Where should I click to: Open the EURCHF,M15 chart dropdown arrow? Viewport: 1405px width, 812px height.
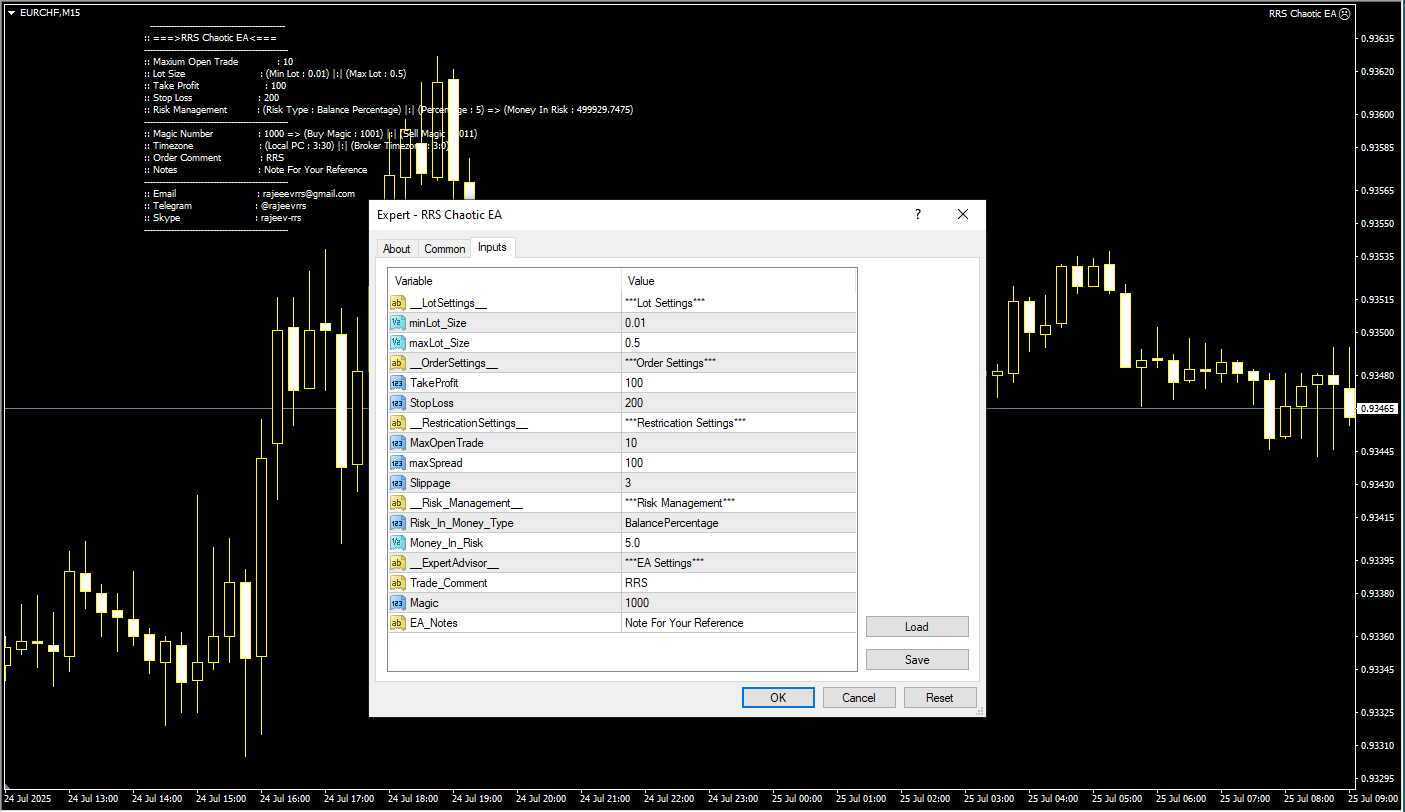pyautogui.click(x=11, y=13)
